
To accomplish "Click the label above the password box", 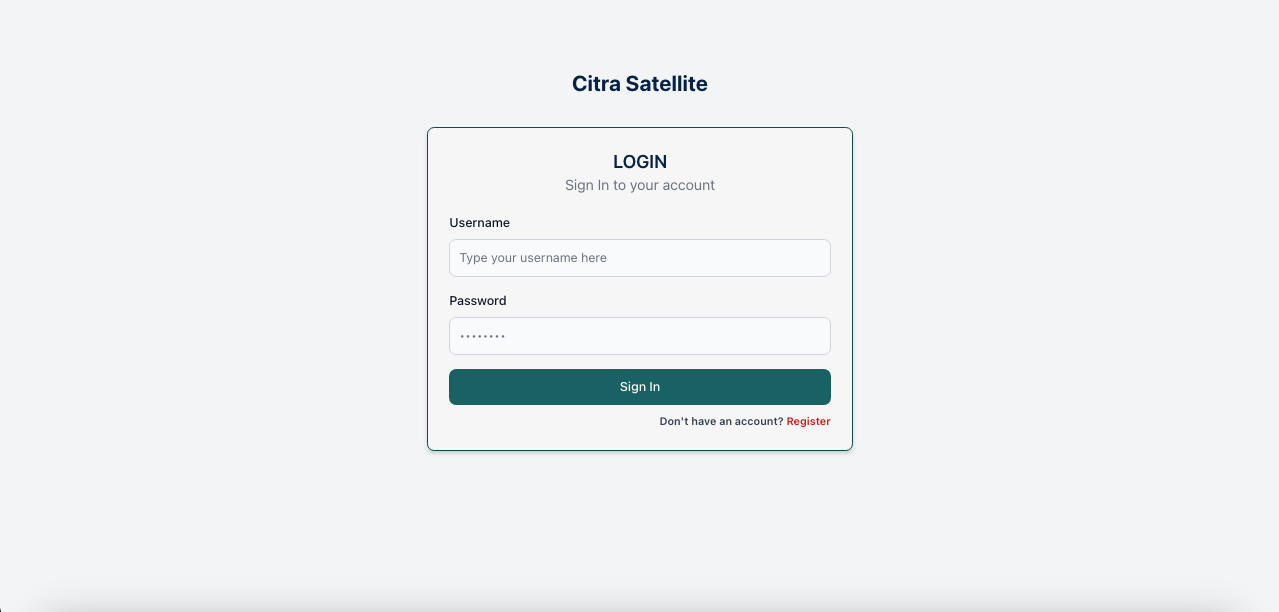I will tap(478, 301).
